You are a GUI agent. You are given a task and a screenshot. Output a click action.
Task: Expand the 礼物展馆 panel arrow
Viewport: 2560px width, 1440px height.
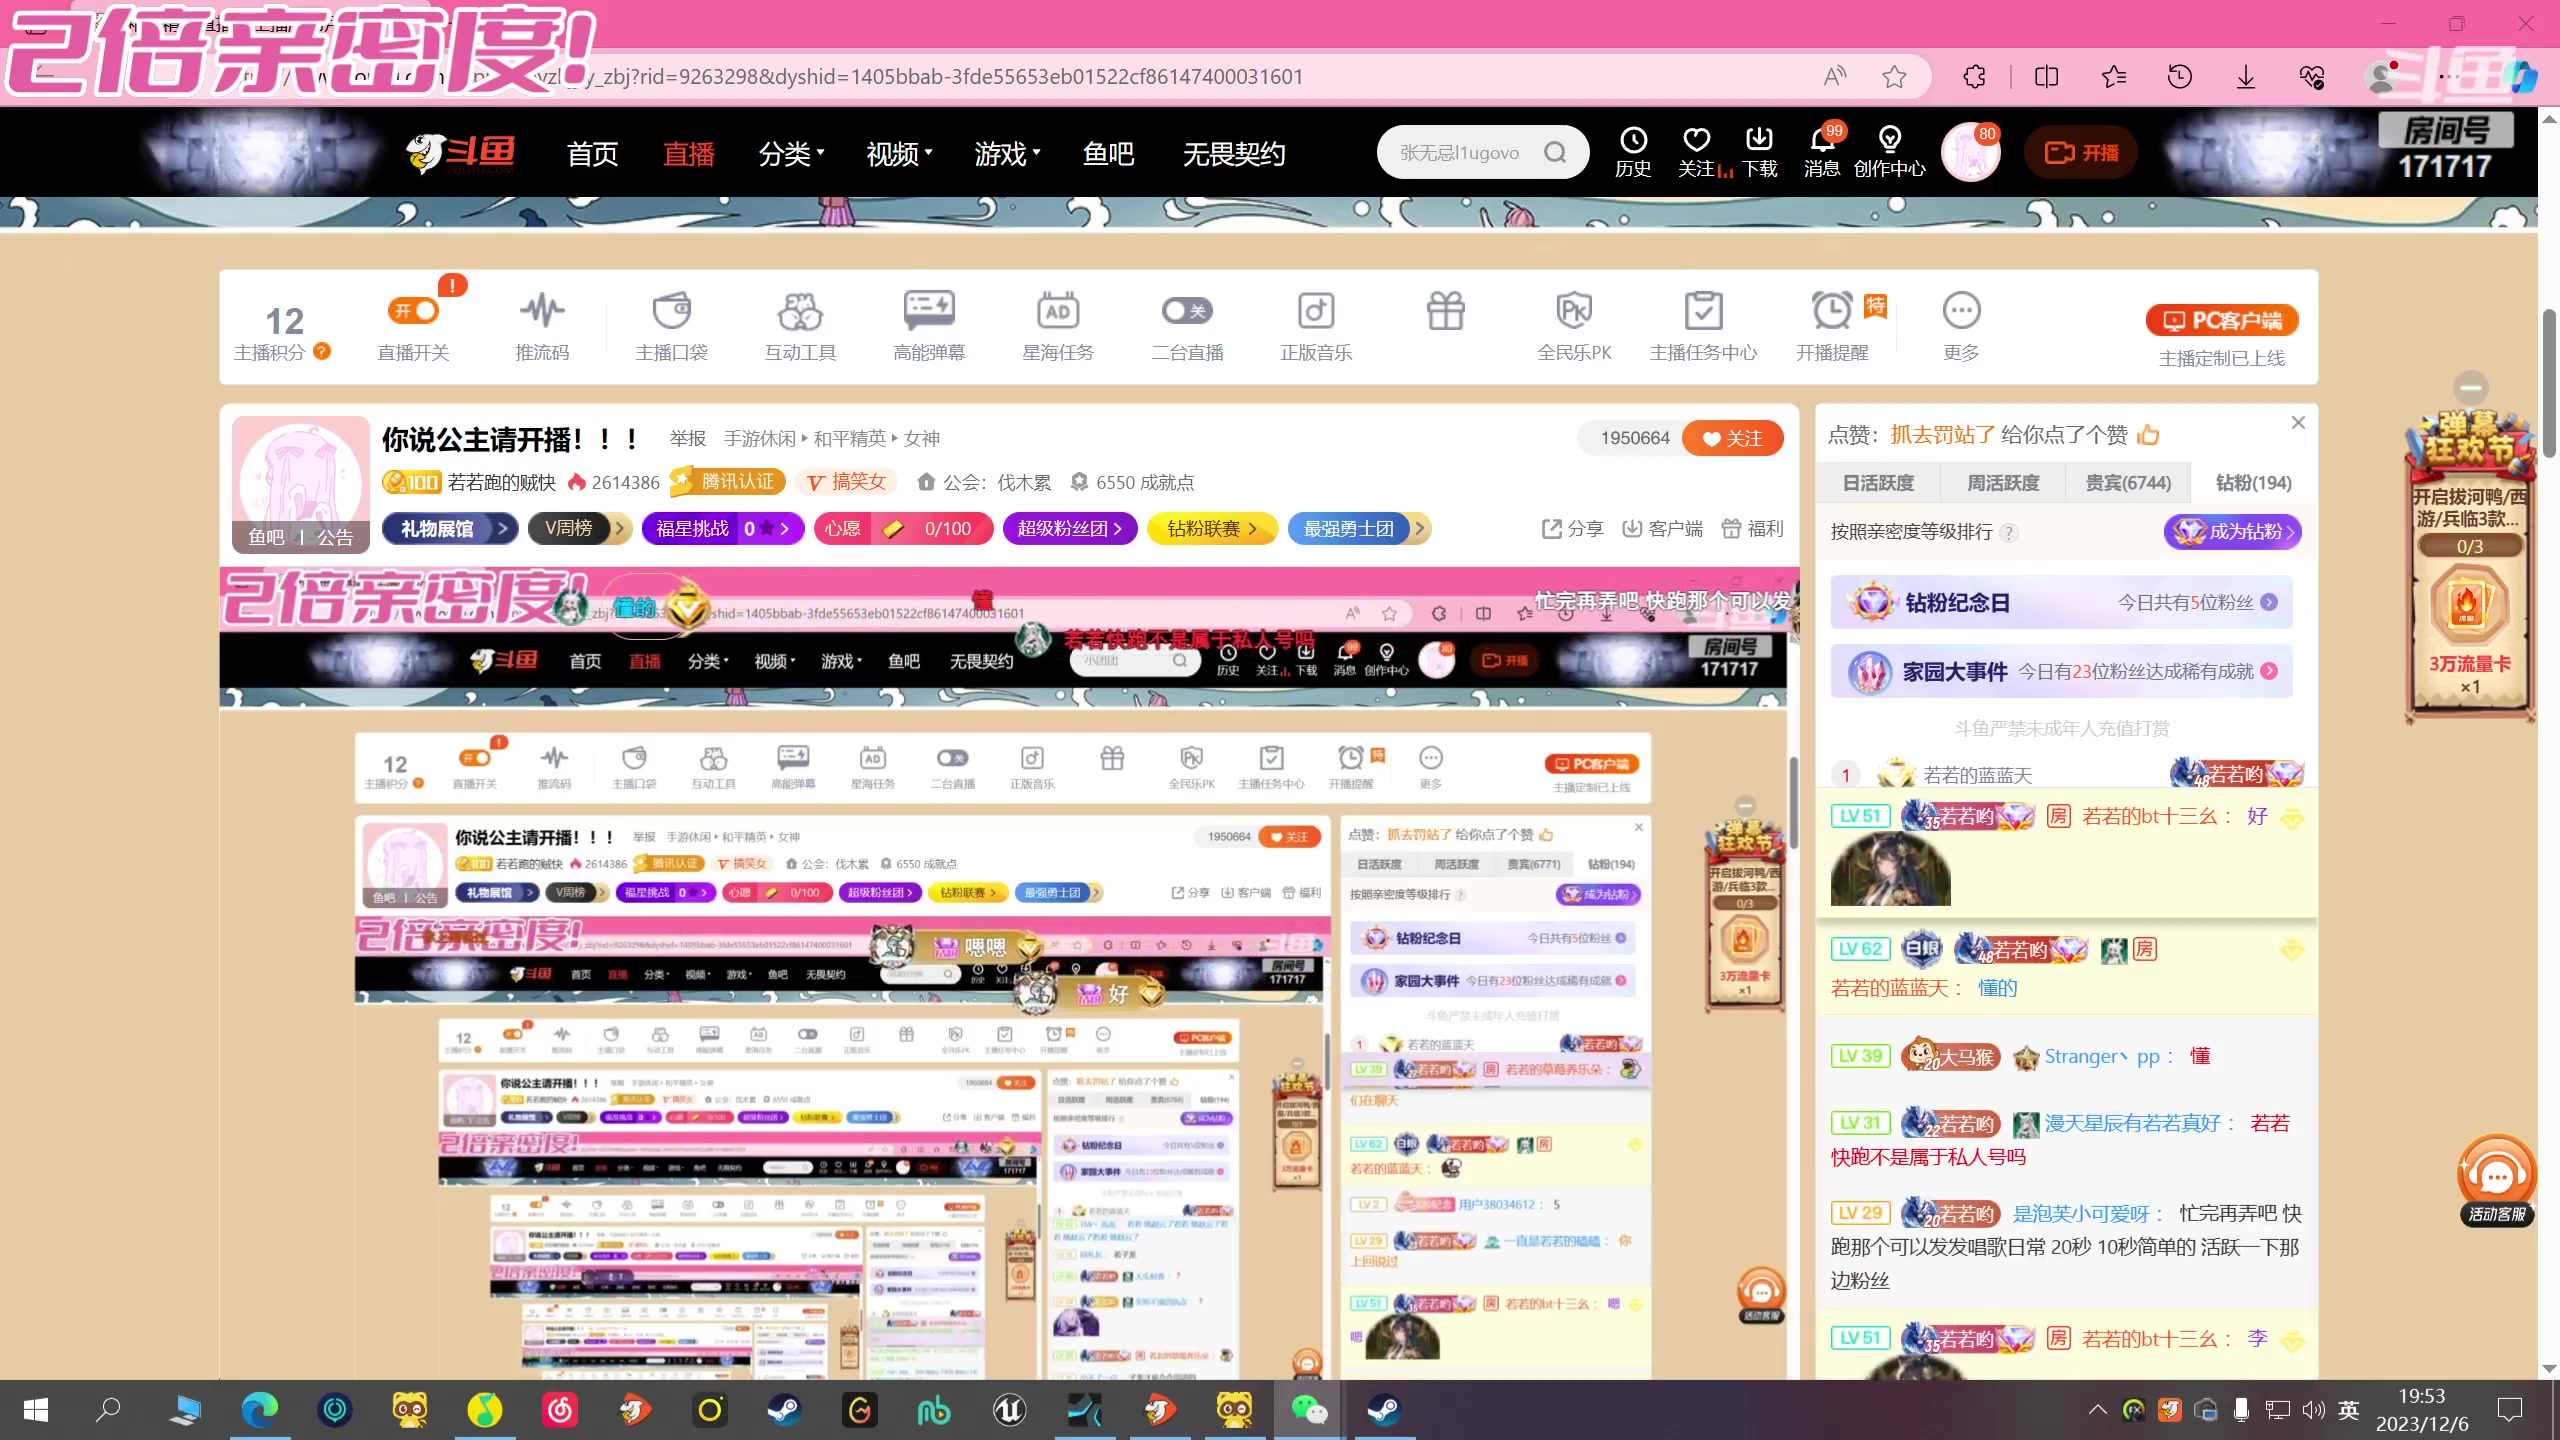503,528
